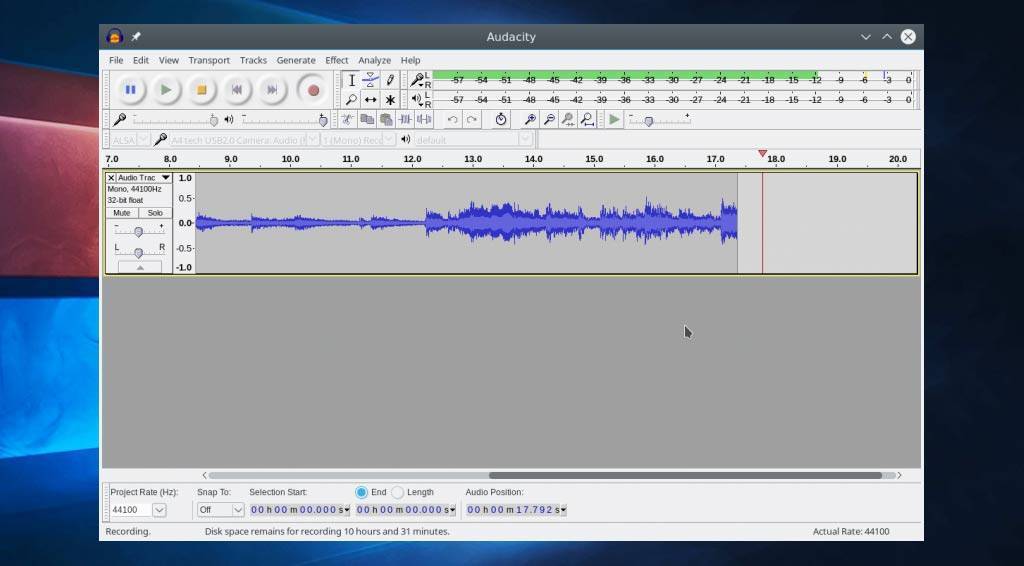
Task: Open the Effect menu
Action: point(337,60)
